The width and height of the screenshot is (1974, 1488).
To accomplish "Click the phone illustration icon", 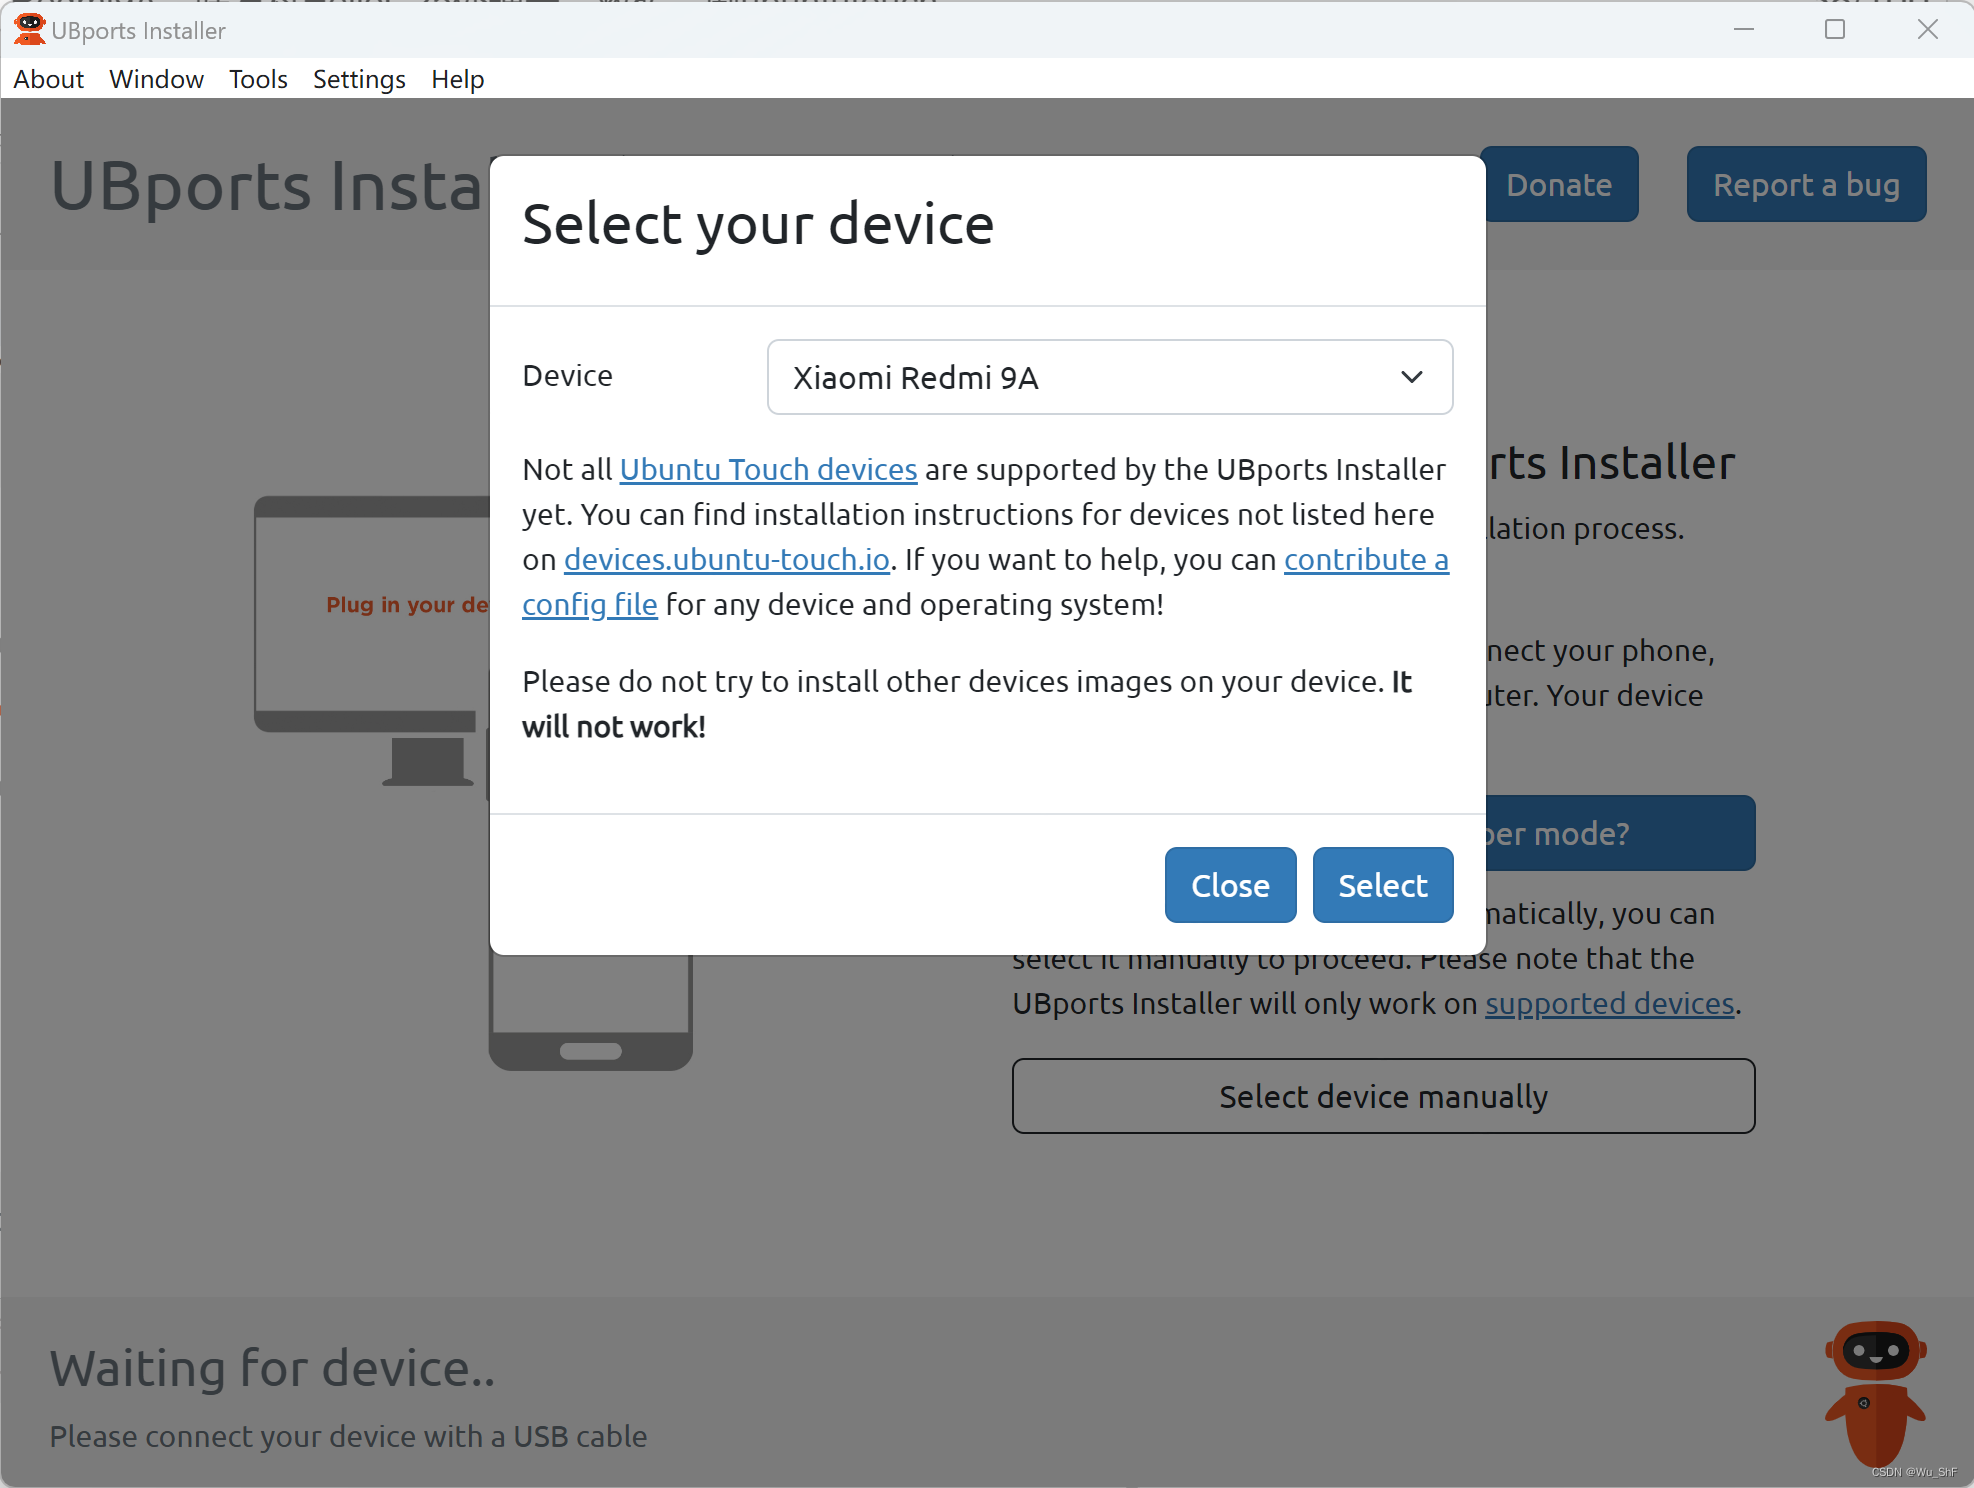I will [x=590, y=1010].
